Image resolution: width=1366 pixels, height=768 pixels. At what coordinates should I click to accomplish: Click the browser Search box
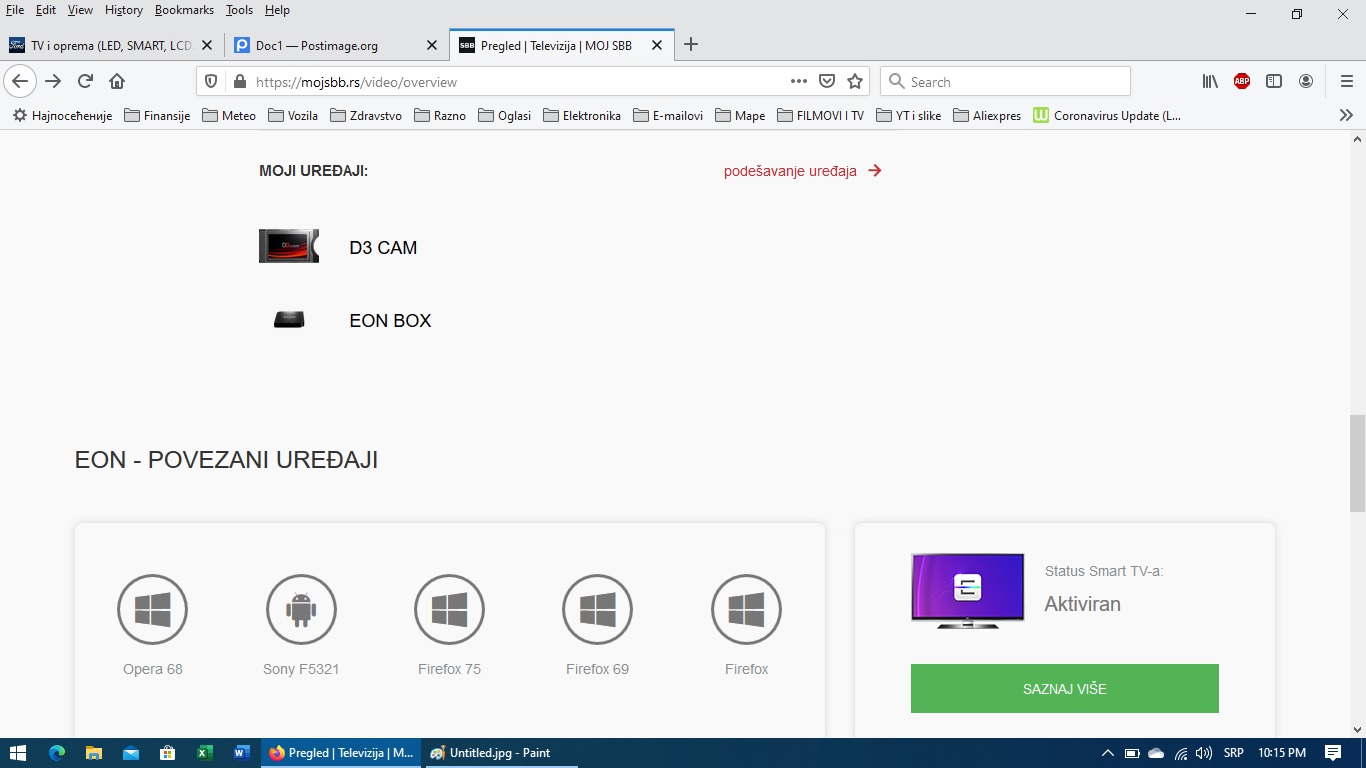click(x=1005, y=81)
